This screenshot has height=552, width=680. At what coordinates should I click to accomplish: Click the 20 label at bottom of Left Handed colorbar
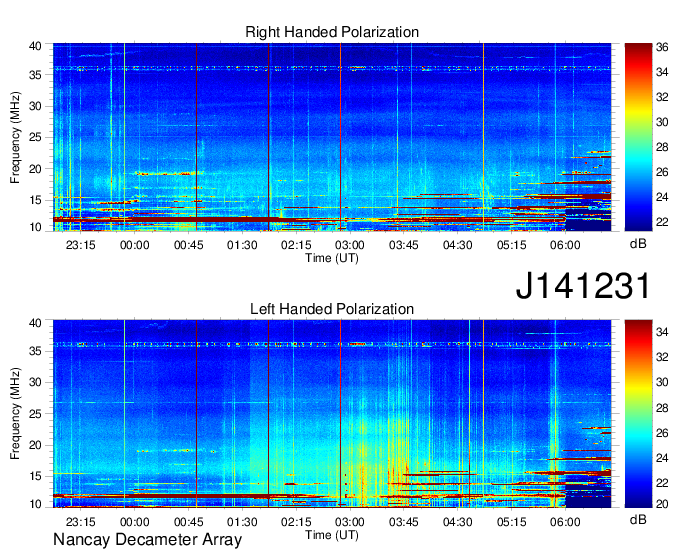(x=662, y=504)
